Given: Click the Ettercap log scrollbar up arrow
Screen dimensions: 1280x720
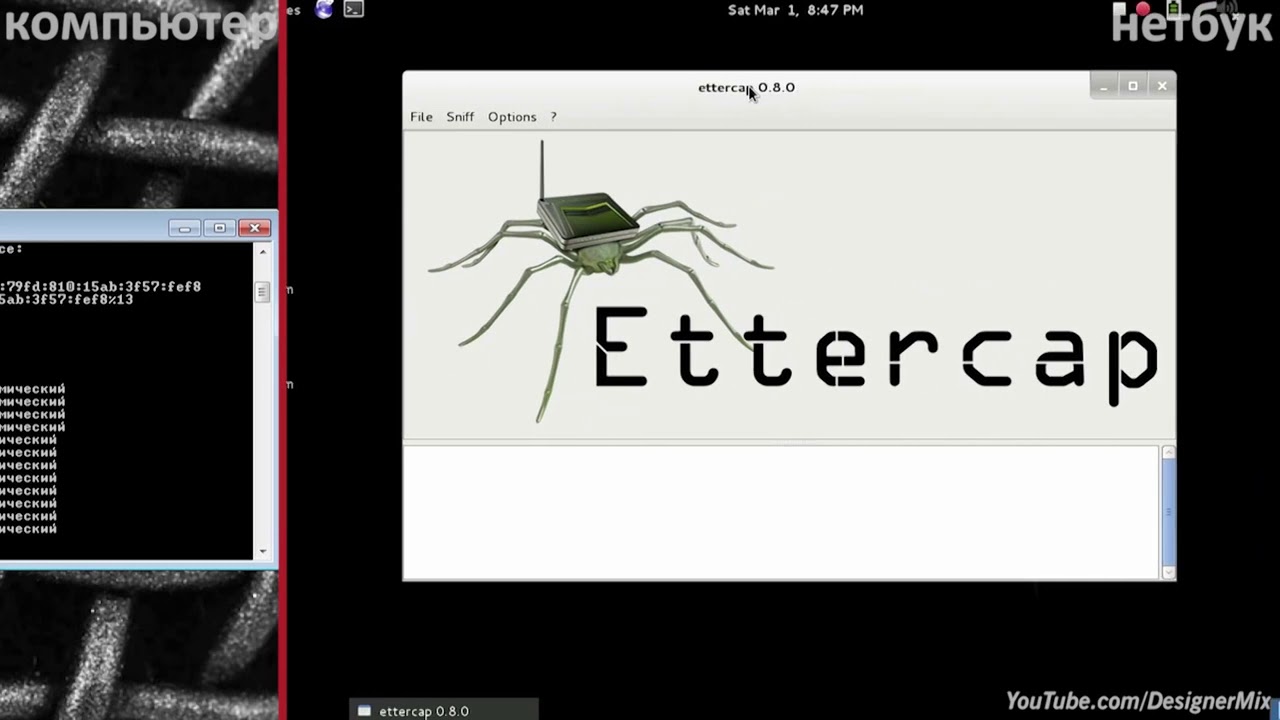Looking at the screenshot, I should pyautogui.click(x=1168, y=453).
